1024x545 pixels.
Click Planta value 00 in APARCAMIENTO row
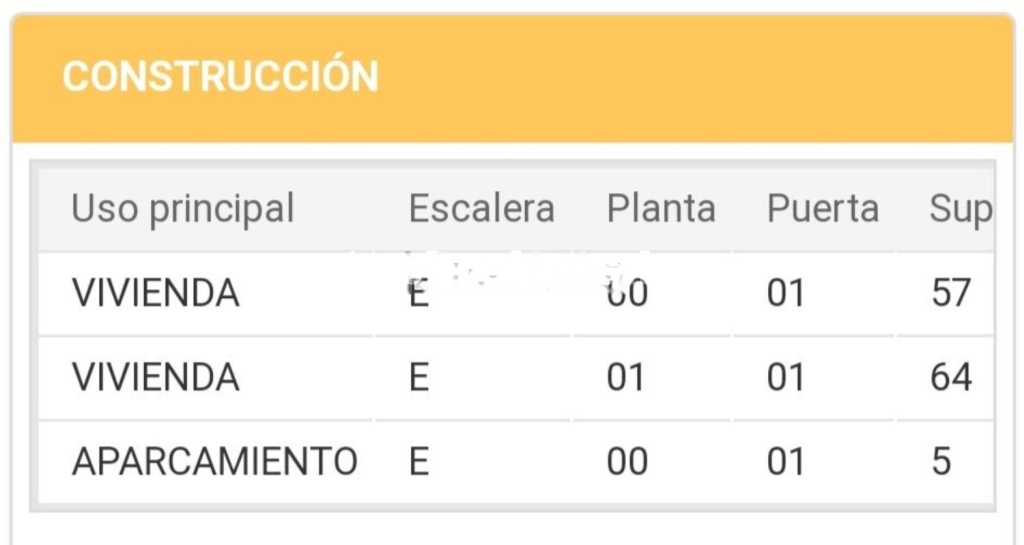pos(627,461)
